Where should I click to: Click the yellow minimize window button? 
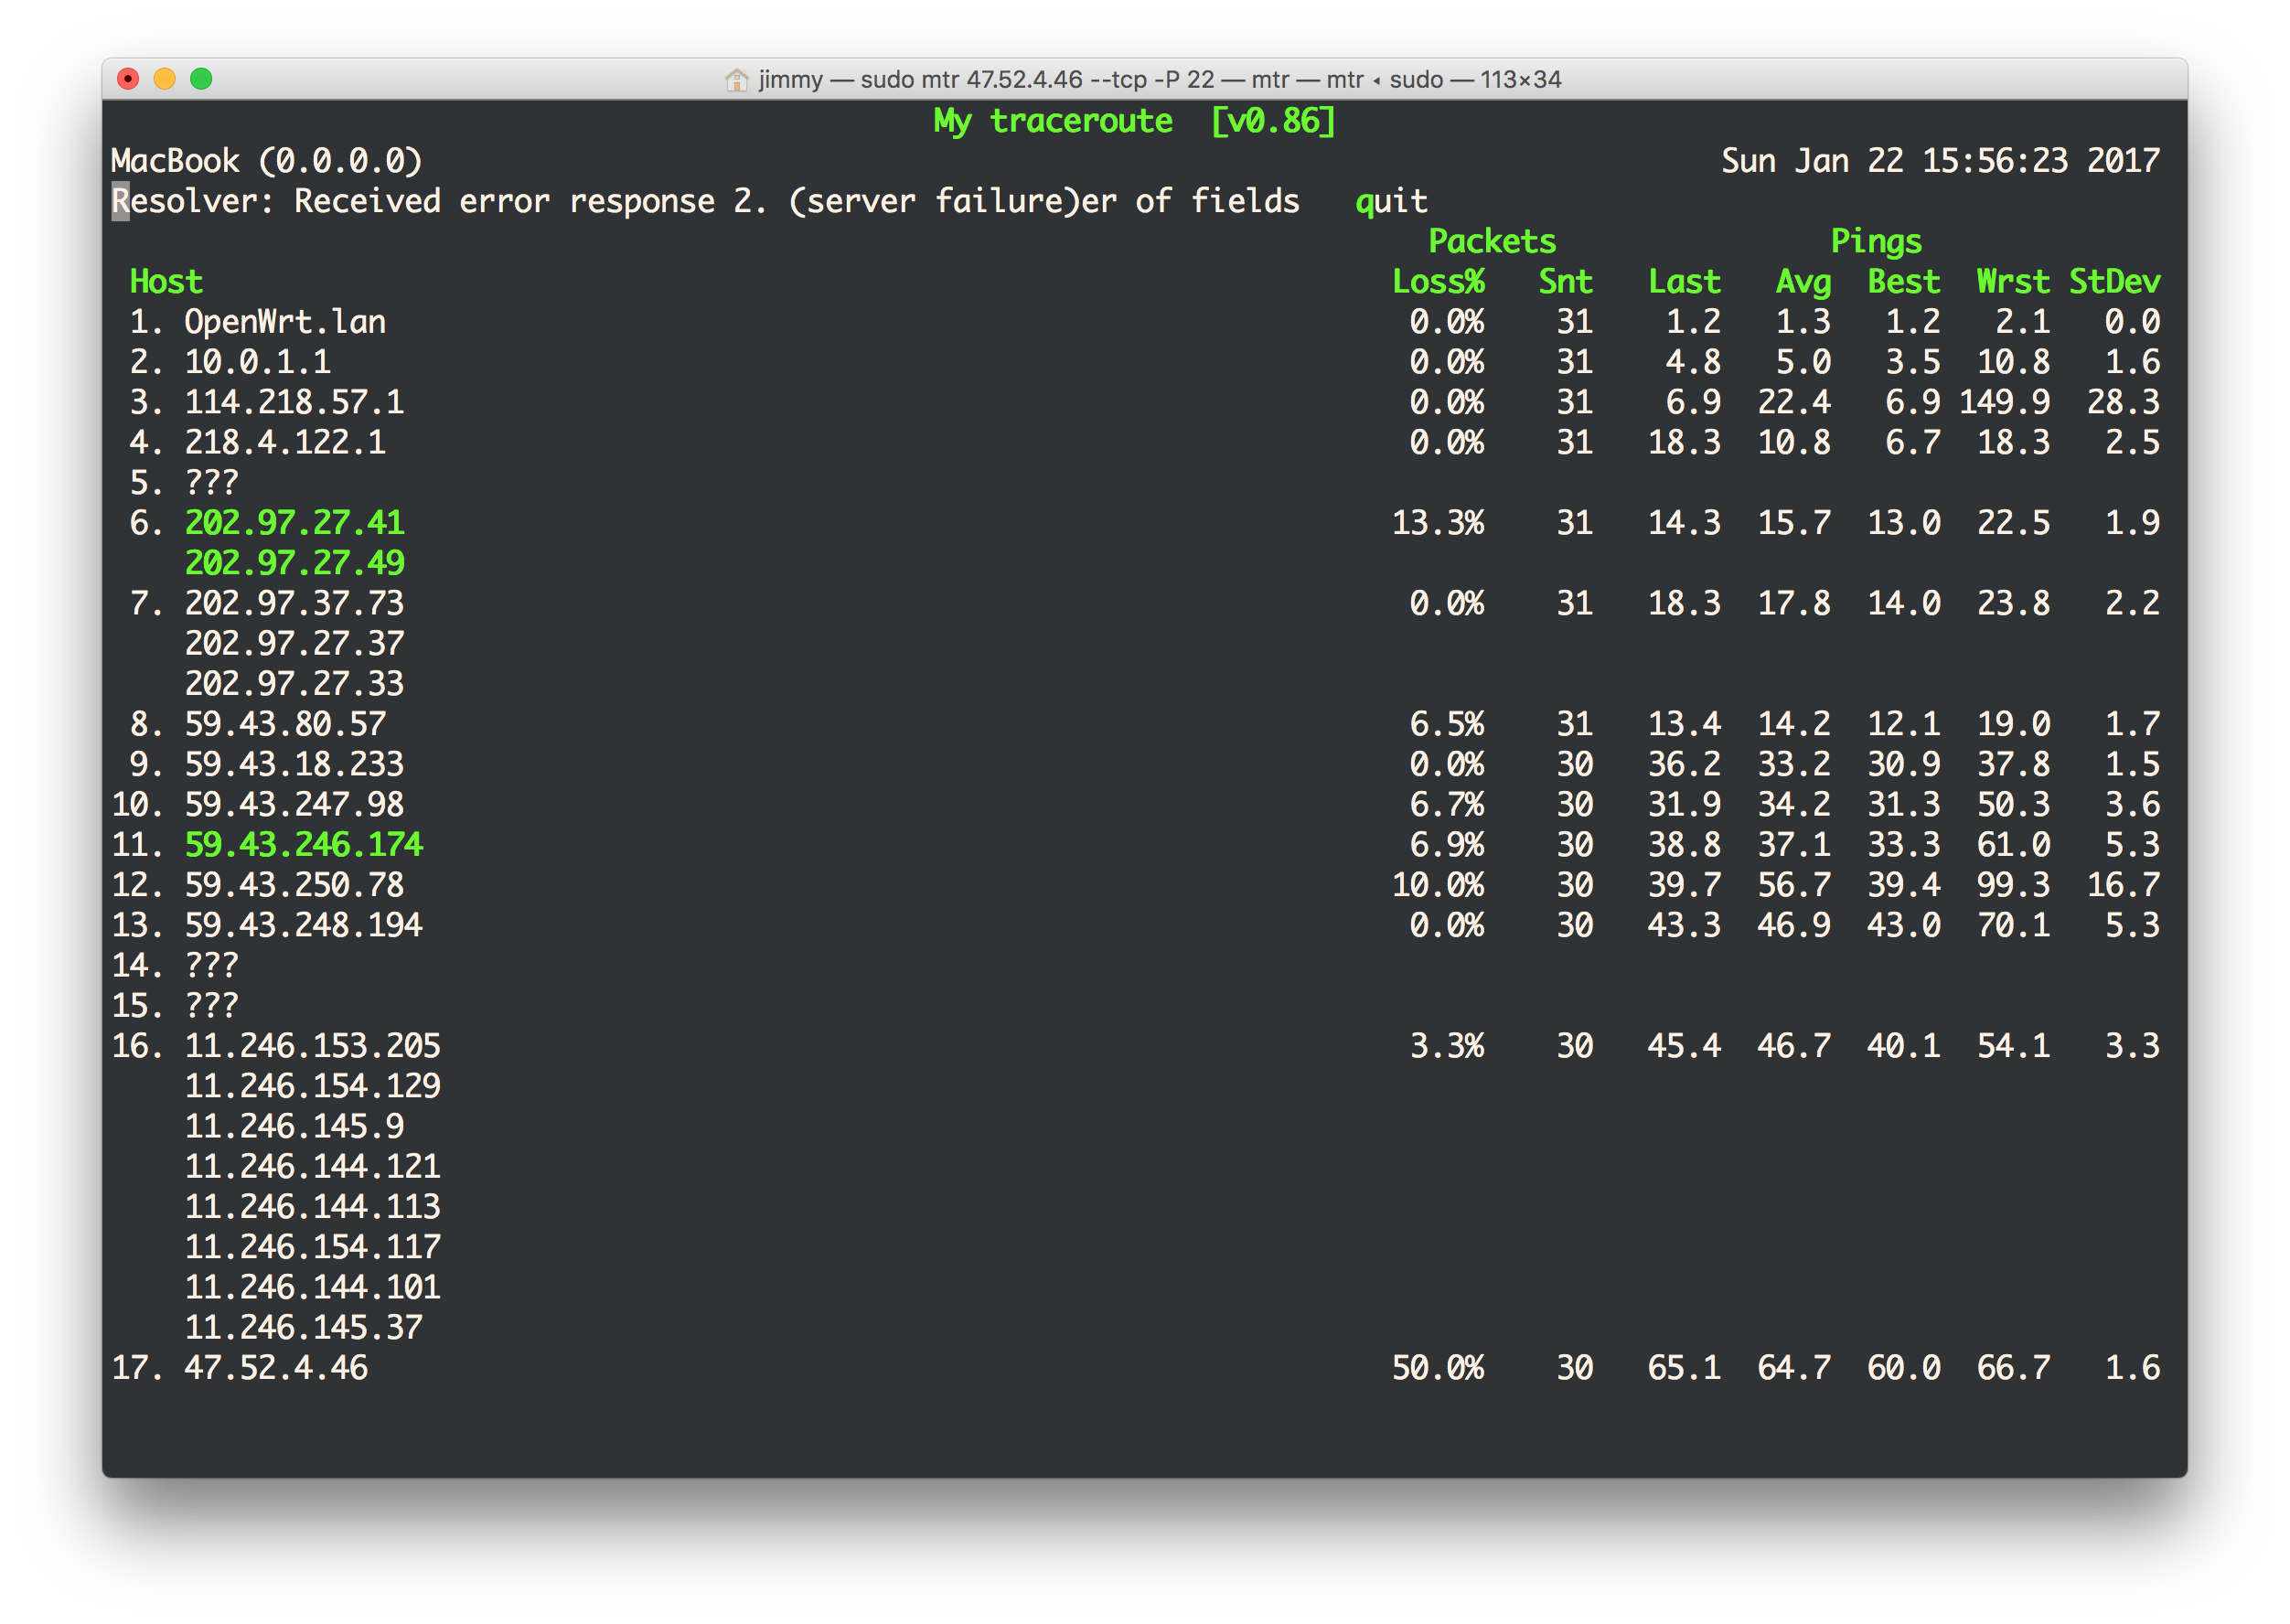point(165,79)
